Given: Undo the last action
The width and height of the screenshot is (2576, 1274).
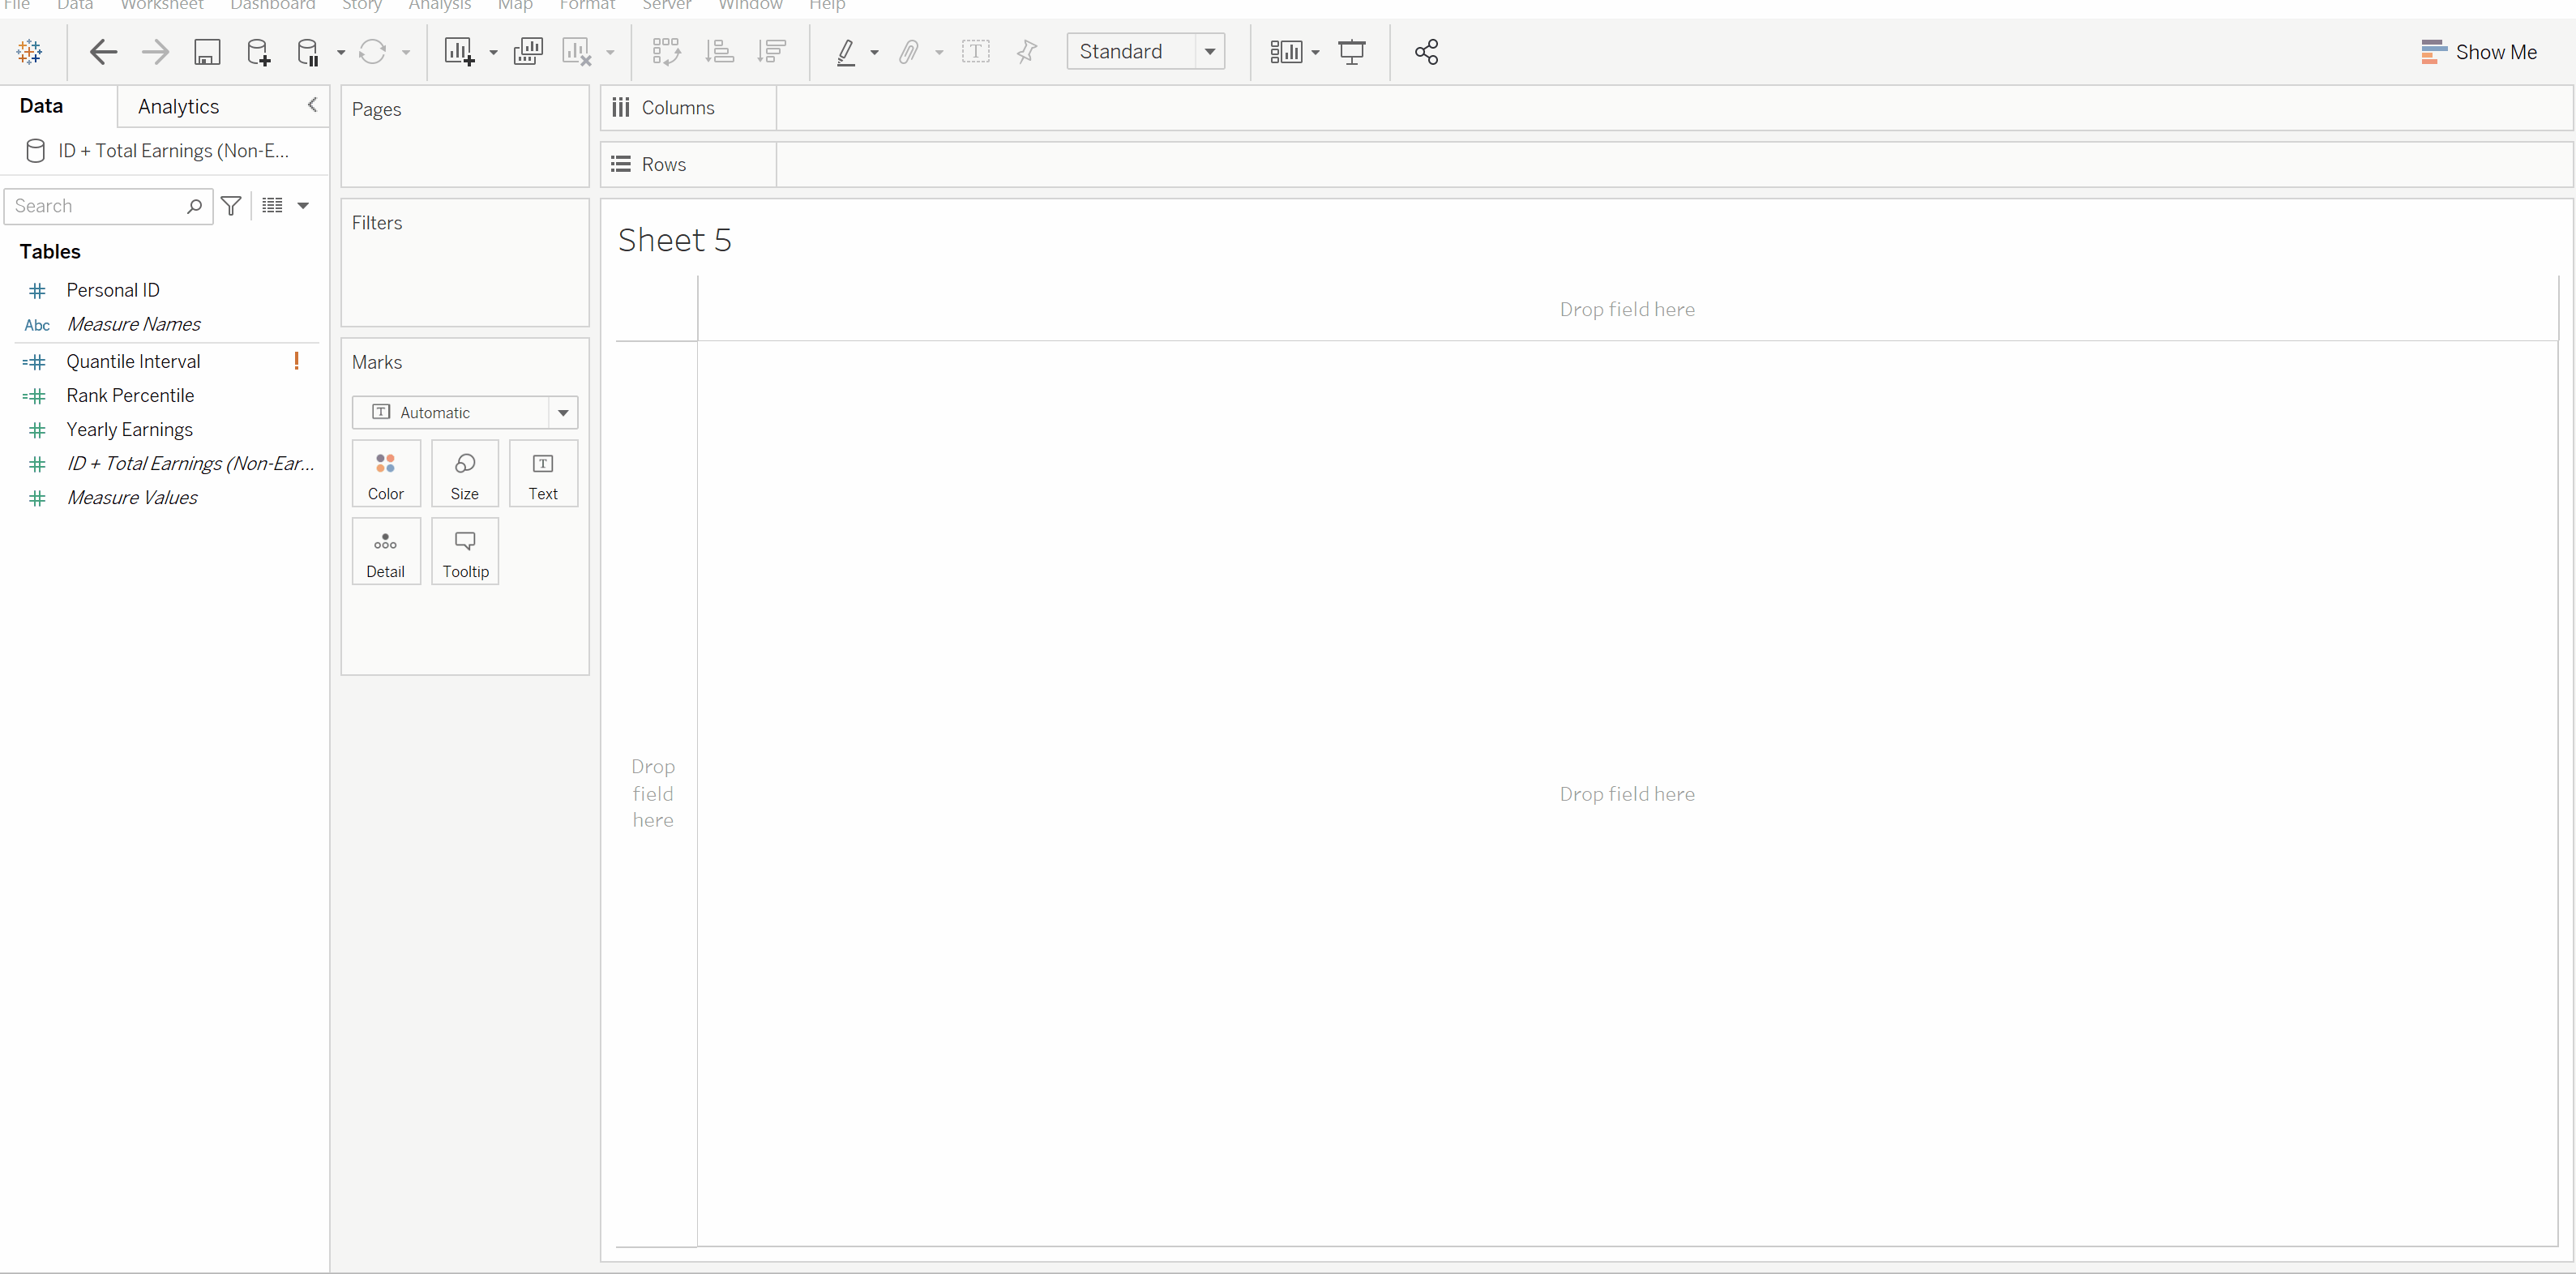Looking at the screenshot, I should pos(103,52).
